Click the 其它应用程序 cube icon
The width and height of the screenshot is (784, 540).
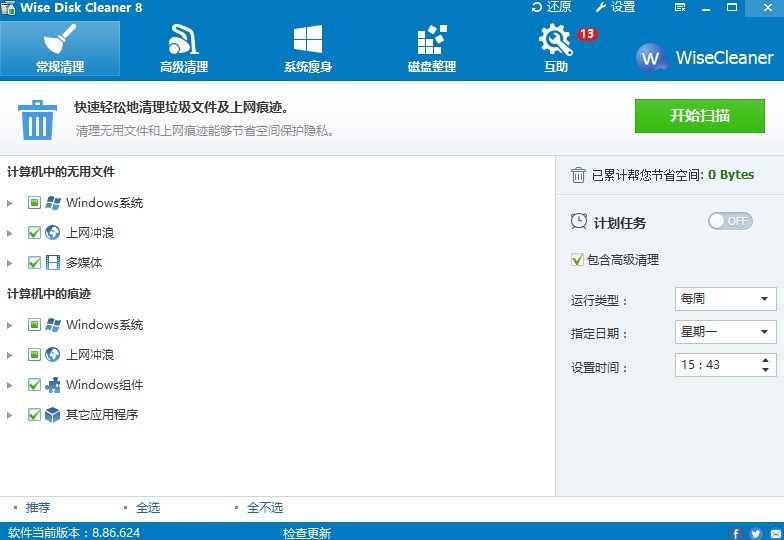pyautogui.click(x=52, y=414)
